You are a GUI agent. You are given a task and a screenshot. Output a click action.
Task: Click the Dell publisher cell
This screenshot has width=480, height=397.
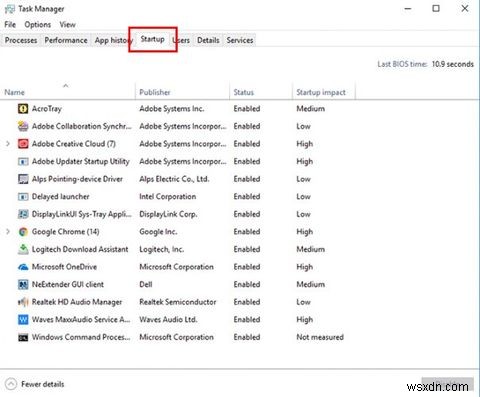pyautogui.click(x=146, y=284)
